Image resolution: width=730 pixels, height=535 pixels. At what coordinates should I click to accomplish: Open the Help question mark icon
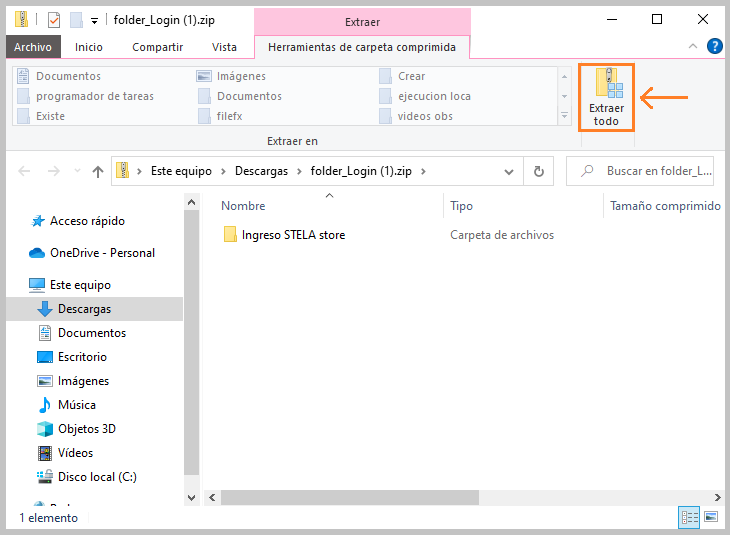(x=714, y=46)
